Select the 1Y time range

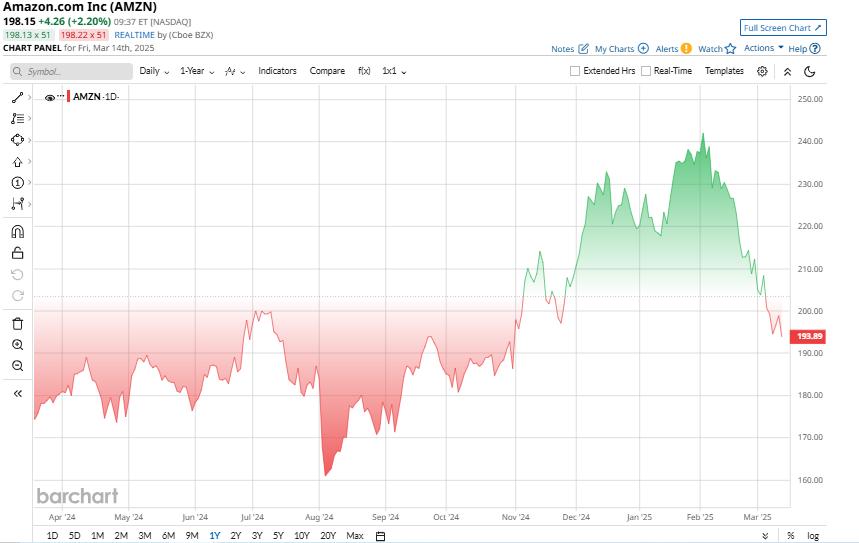click(x=215, y=536)
